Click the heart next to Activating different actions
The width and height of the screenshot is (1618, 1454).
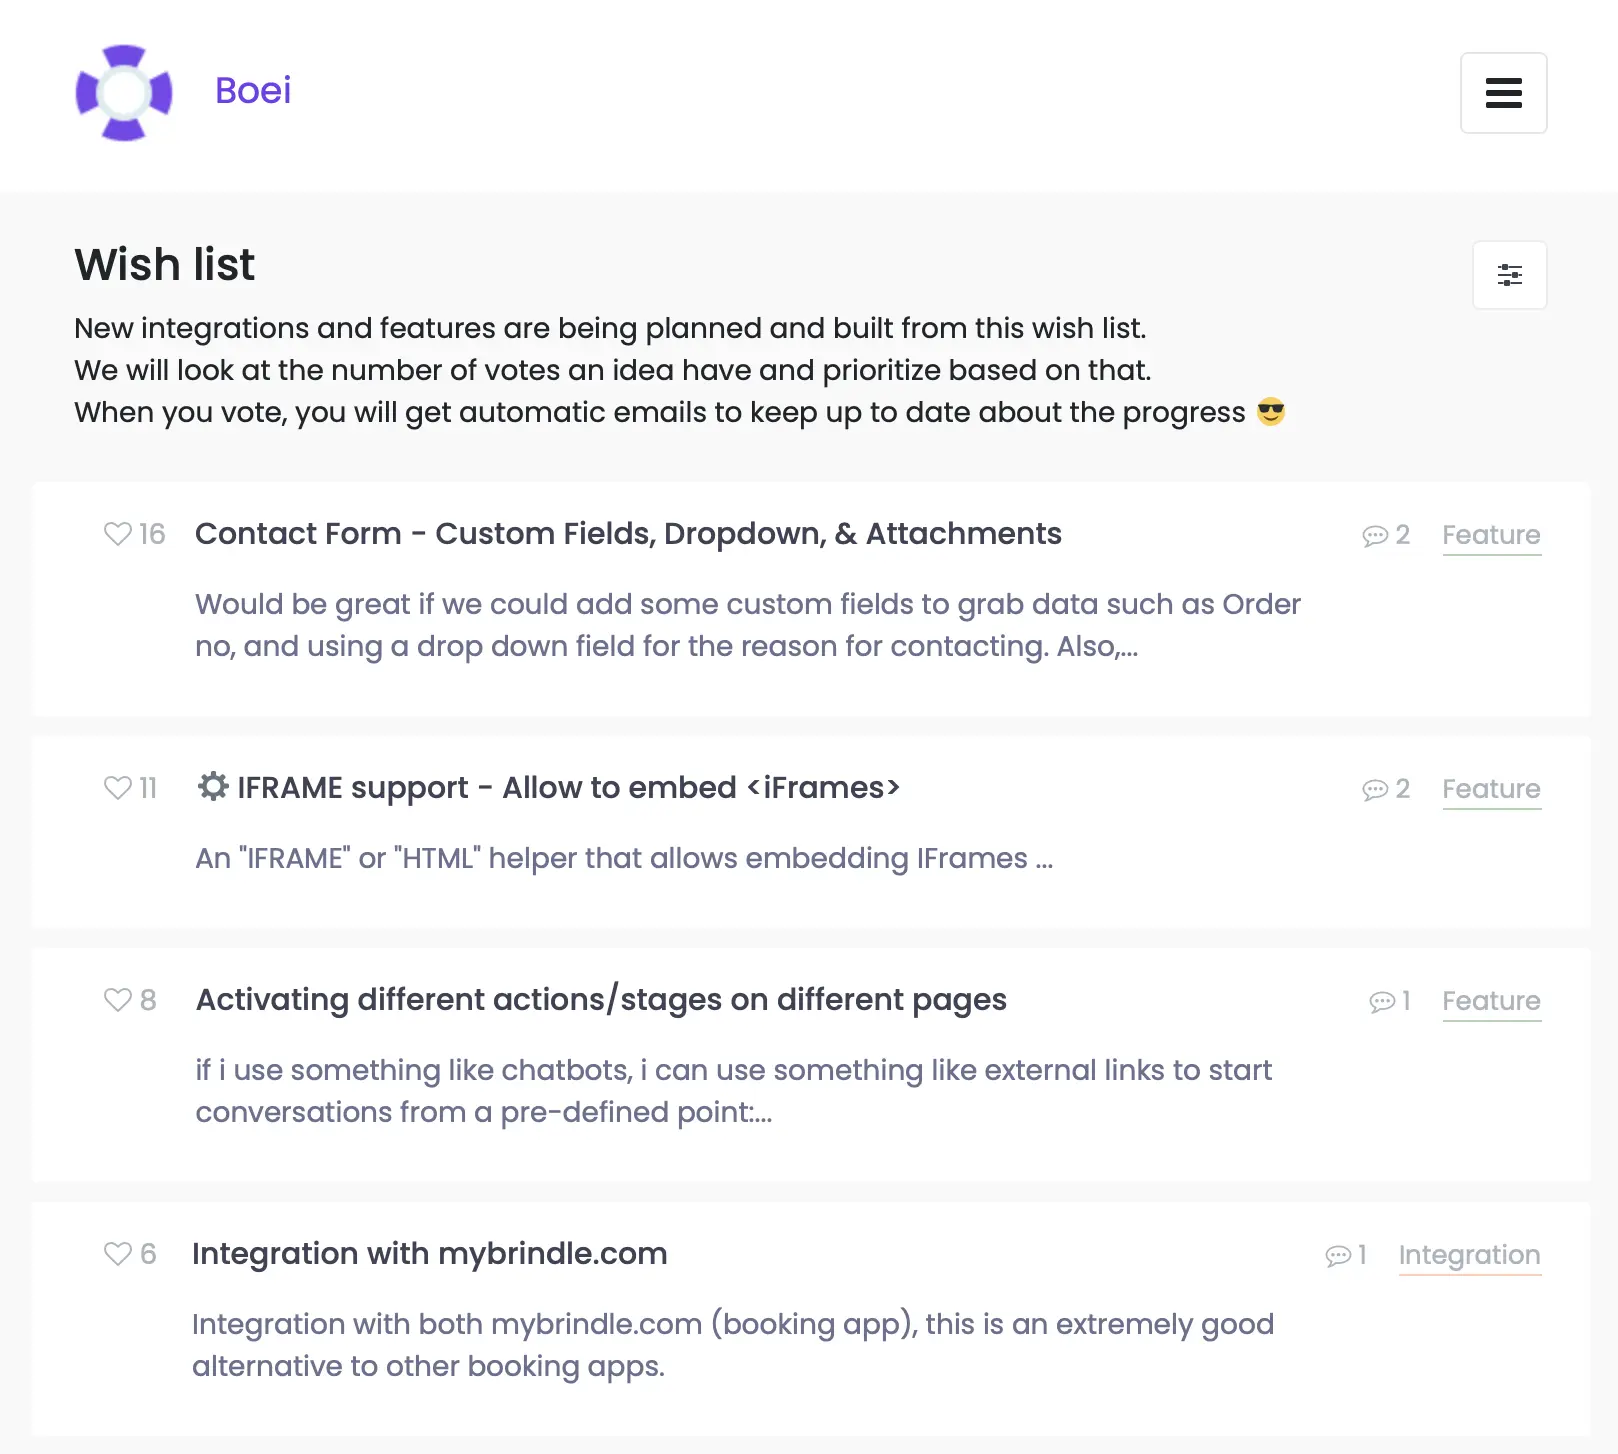coord(117,1000)
